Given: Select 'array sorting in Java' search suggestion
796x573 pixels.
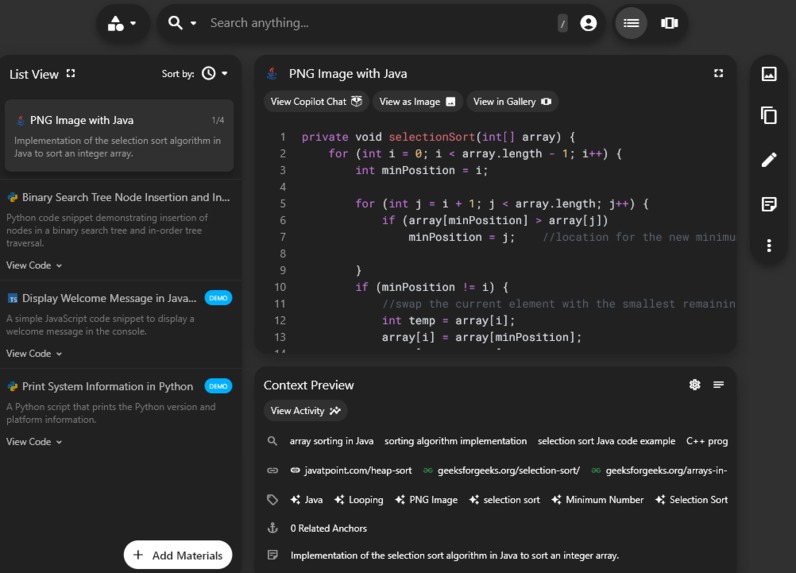Looking at the screenshot, I should tap(331, 441).
